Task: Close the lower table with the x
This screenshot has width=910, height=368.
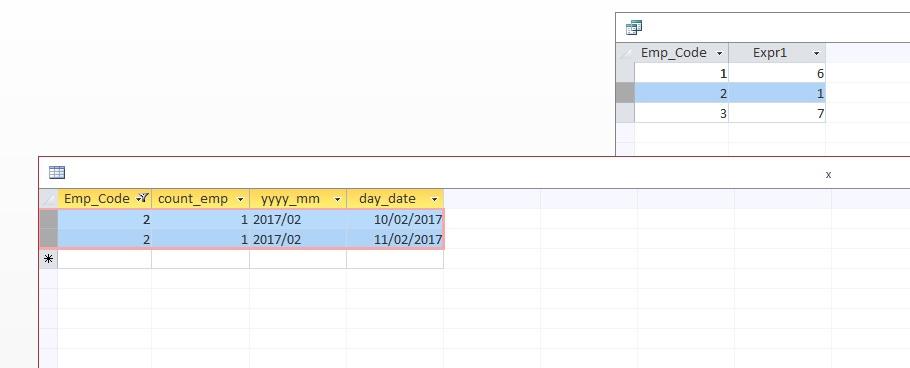Action: (x=828, y=174)
